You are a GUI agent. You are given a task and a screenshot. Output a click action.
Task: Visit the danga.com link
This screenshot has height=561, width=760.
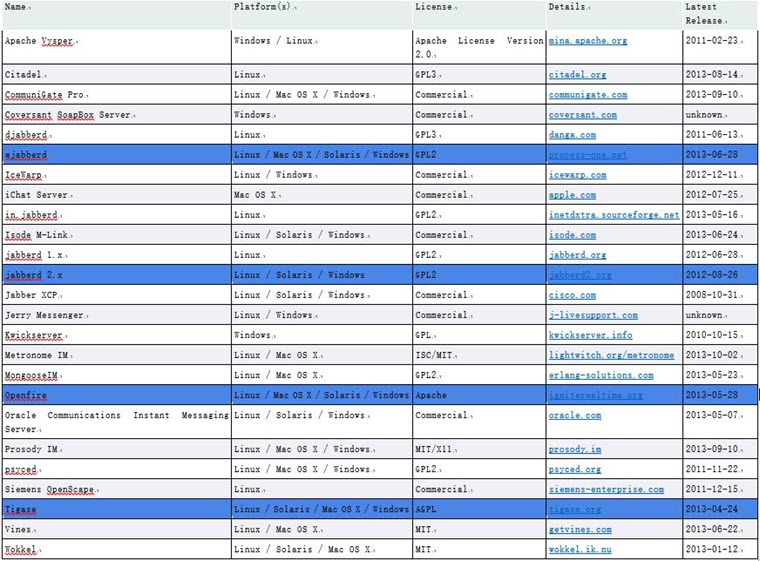click(x=572, y=135)
